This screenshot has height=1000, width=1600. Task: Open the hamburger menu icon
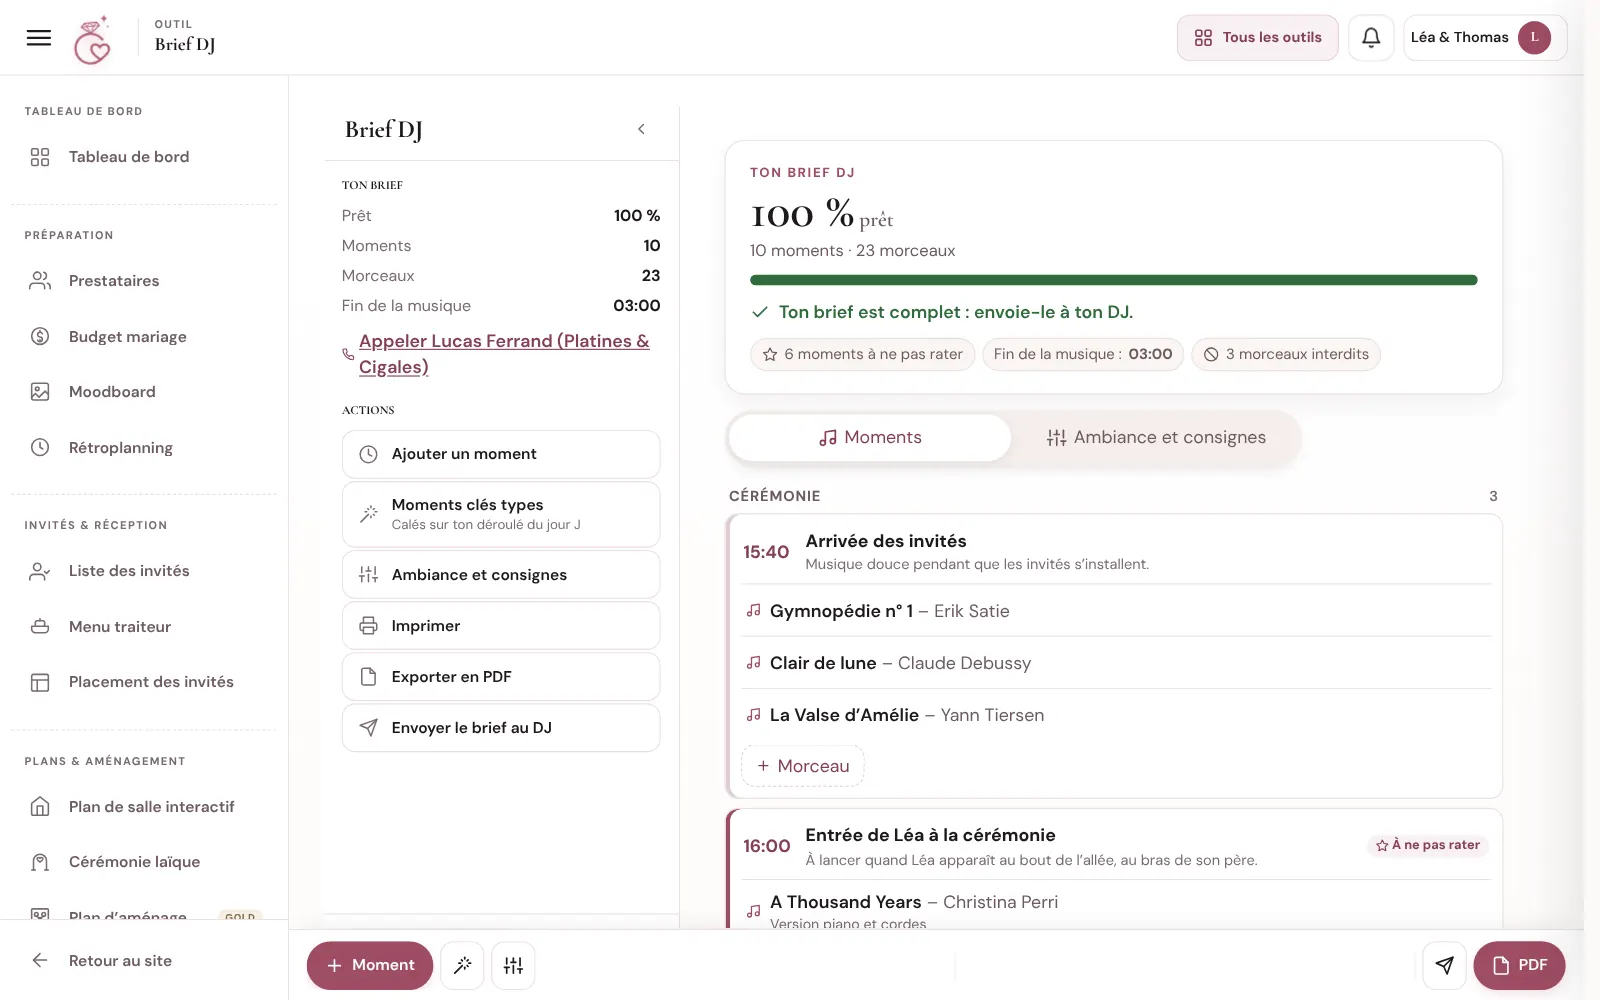coord(39,38)
